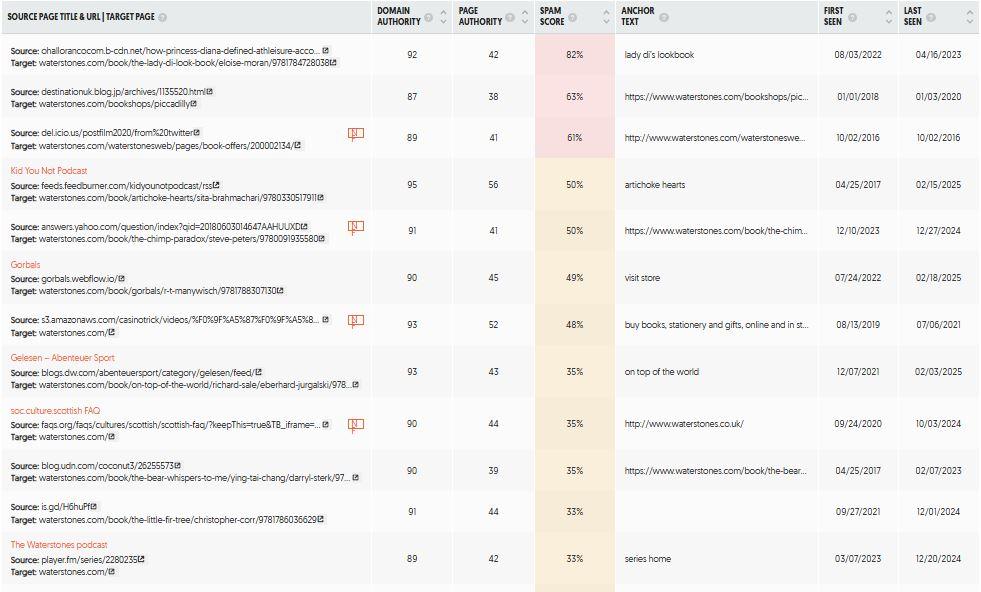The width and height of the screenshot is (981, 592).
Task: Open The Waterstones podcast title link
Action: pyautogui.click(x=59, y=544)
